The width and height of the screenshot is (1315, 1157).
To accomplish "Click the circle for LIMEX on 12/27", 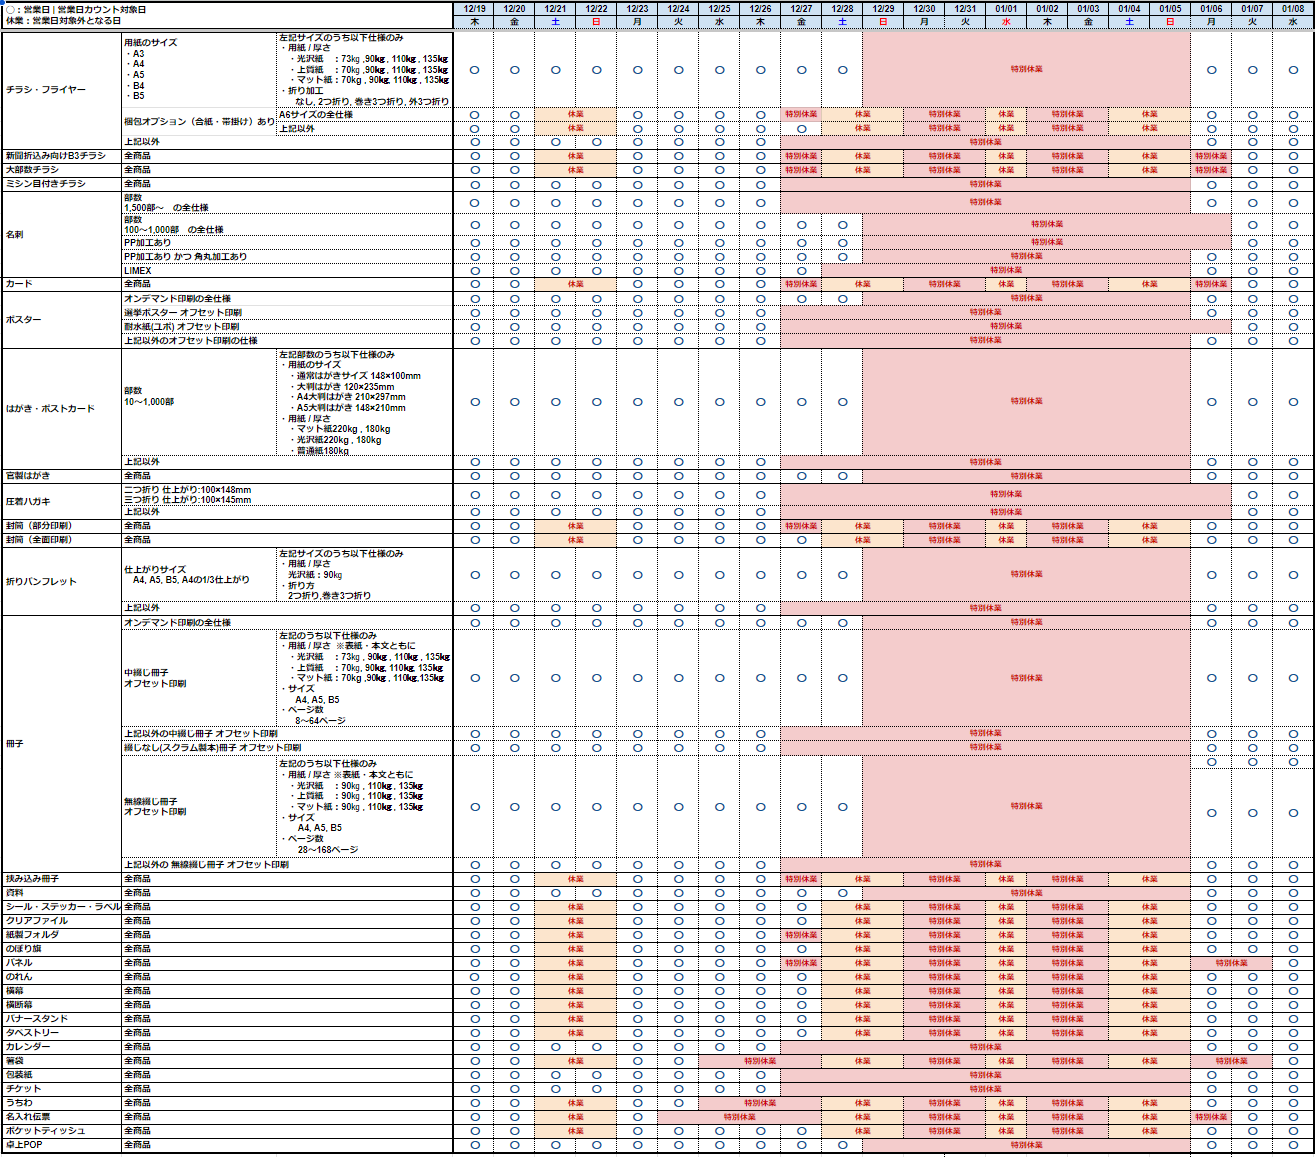I will [802, 271].
